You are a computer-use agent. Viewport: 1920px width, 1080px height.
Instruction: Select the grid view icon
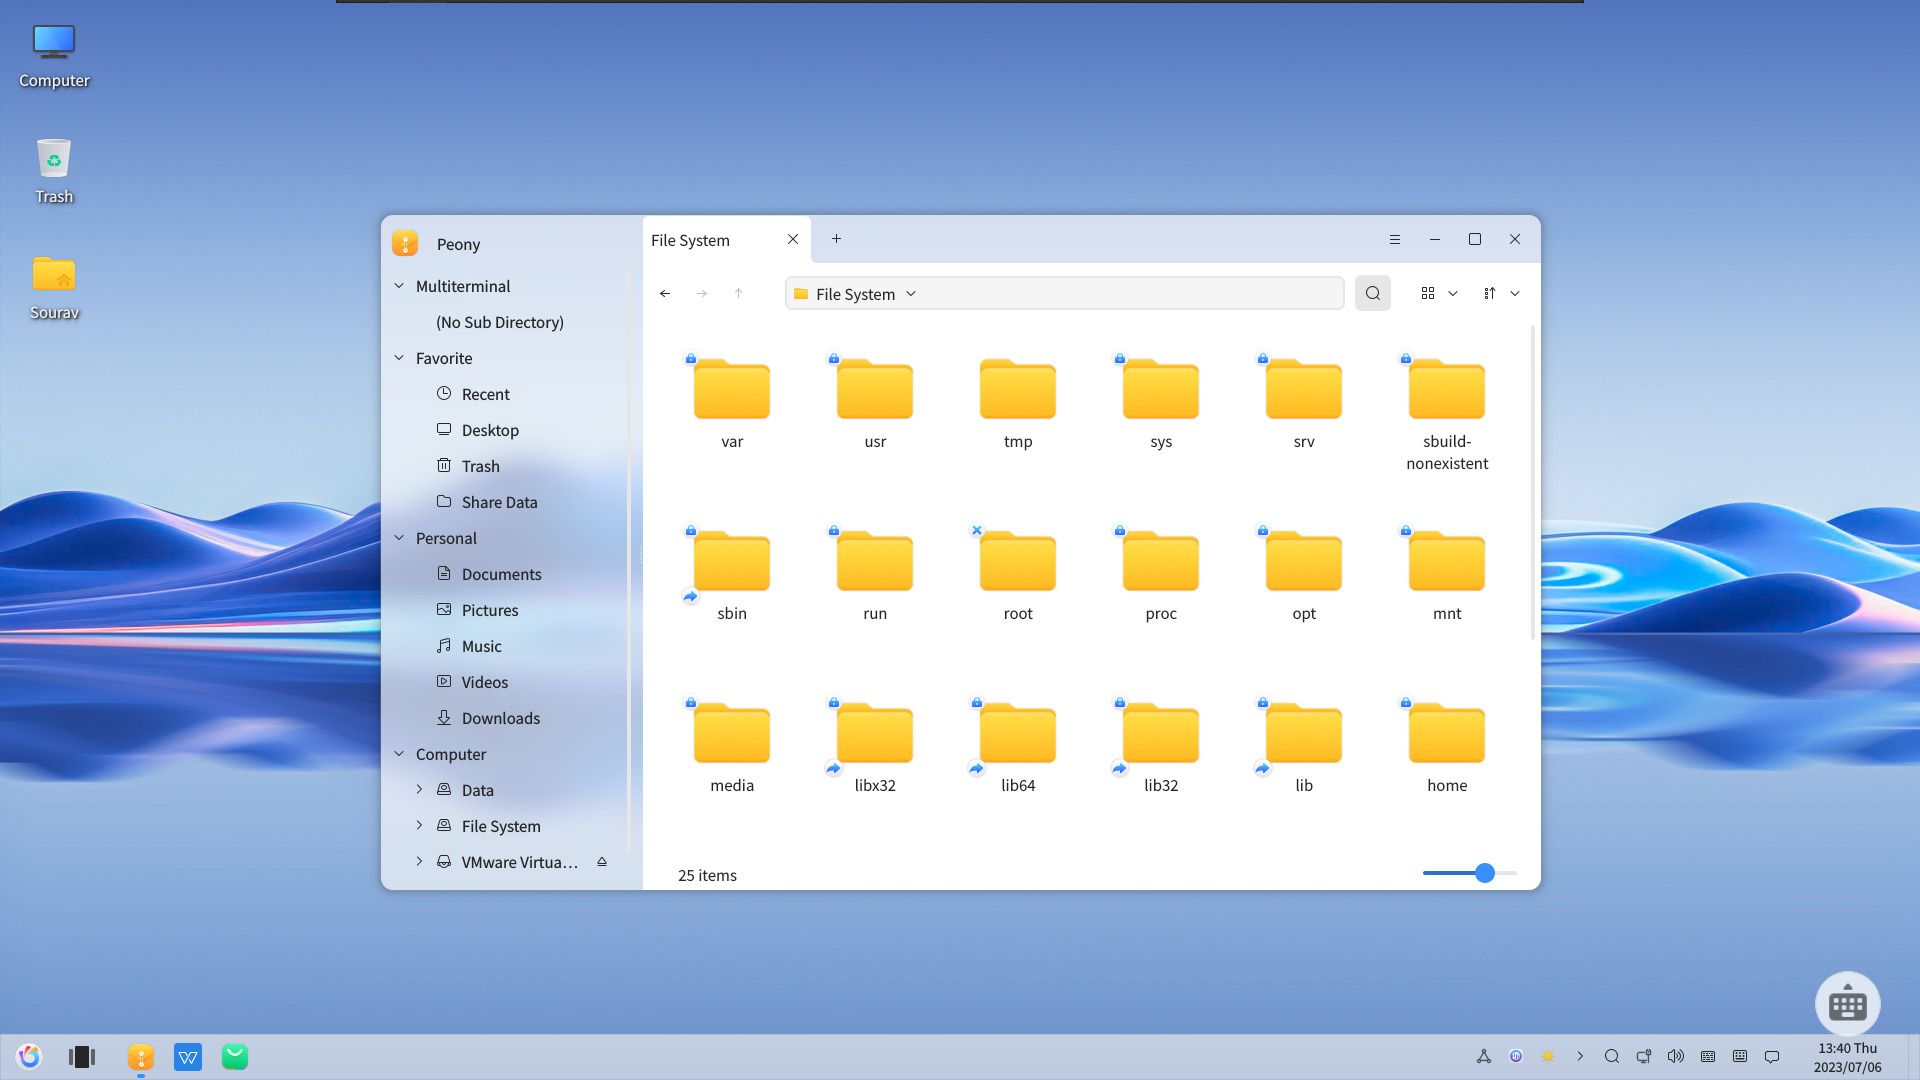click(x=1427, y=293)
